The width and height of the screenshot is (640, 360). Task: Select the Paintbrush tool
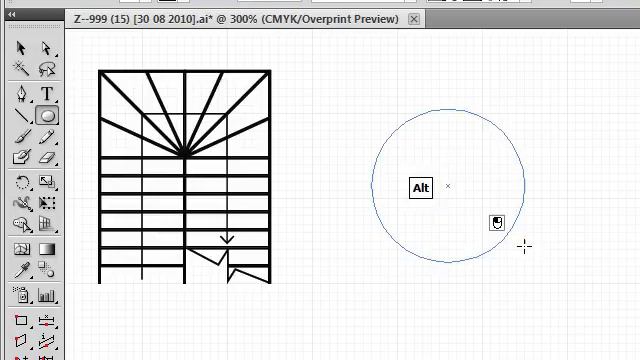coord(22,137)
